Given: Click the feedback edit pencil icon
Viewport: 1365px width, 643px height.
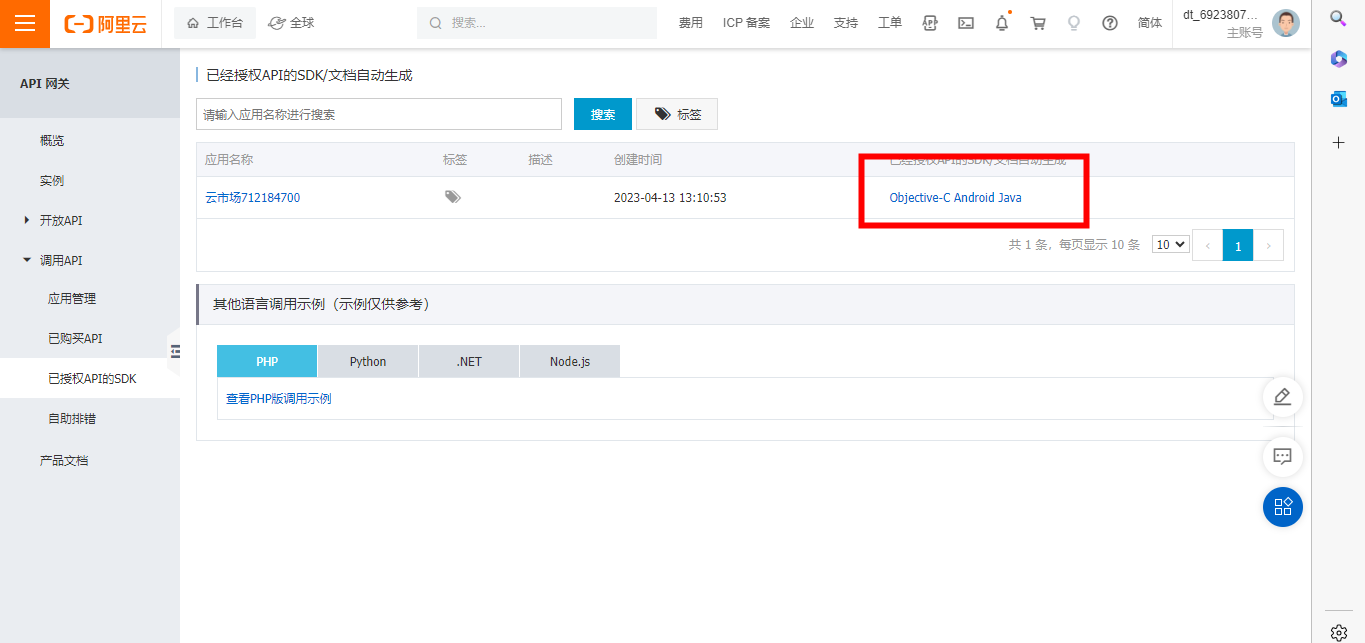Looking at the screenshot, I should coord(1282,397).
